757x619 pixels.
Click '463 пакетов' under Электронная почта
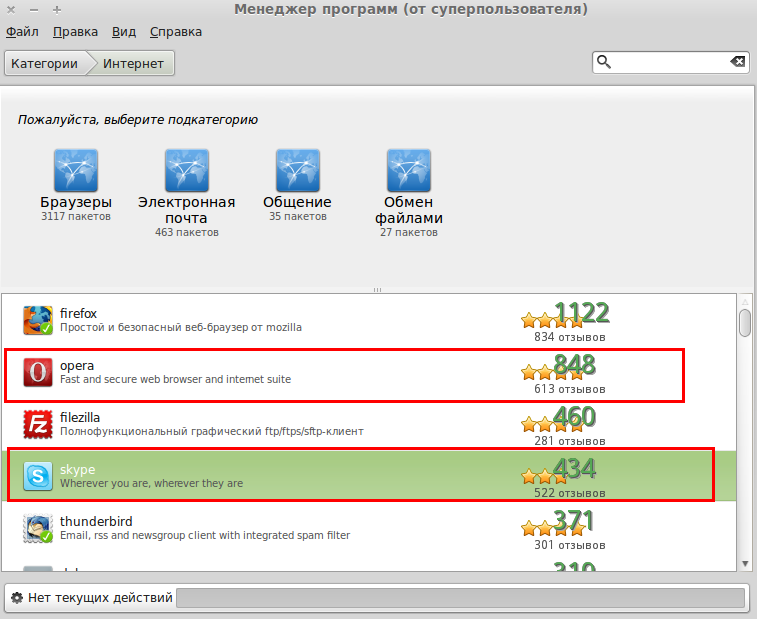[187, 232]
